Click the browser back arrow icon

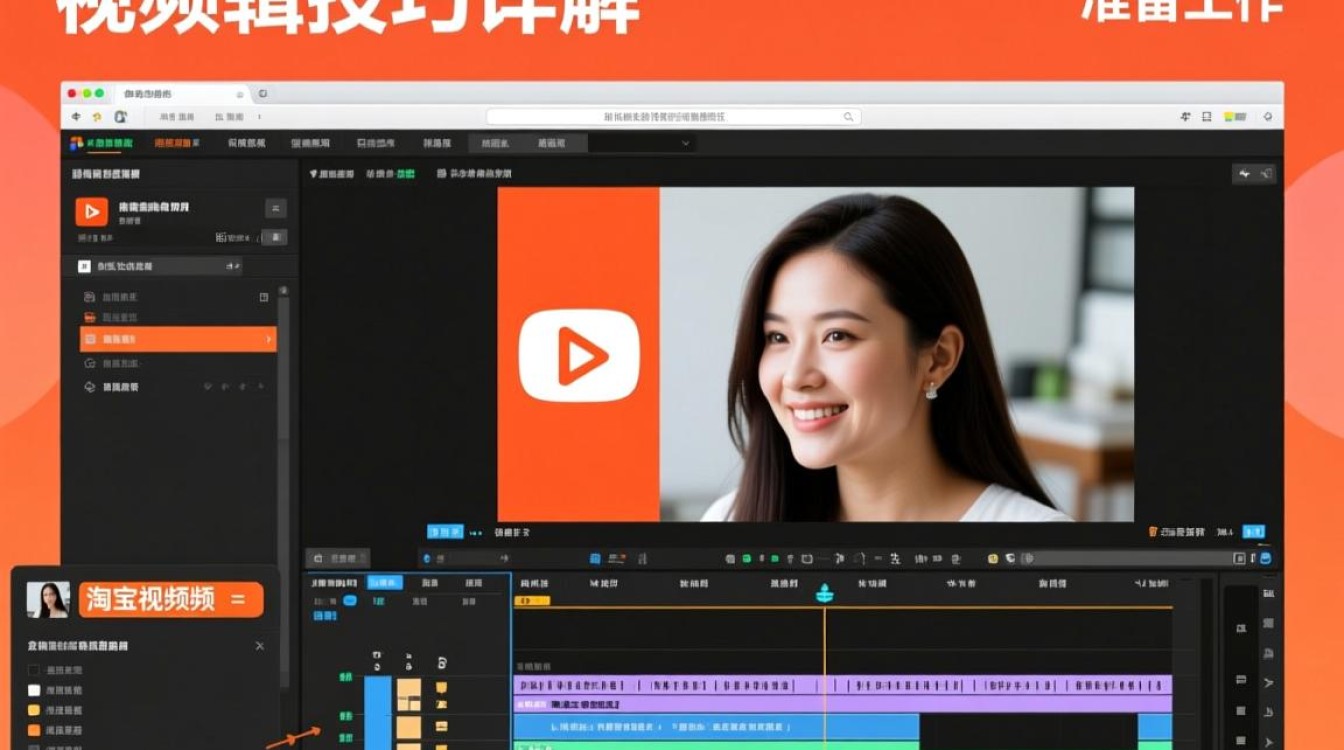click(76, 117)
